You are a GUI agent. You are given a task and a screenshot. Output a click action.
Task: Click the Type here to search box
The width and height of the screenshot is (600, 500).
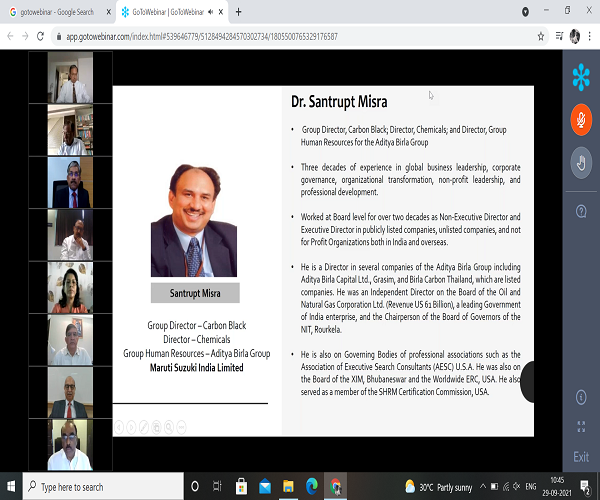click(x=103, y=487)
